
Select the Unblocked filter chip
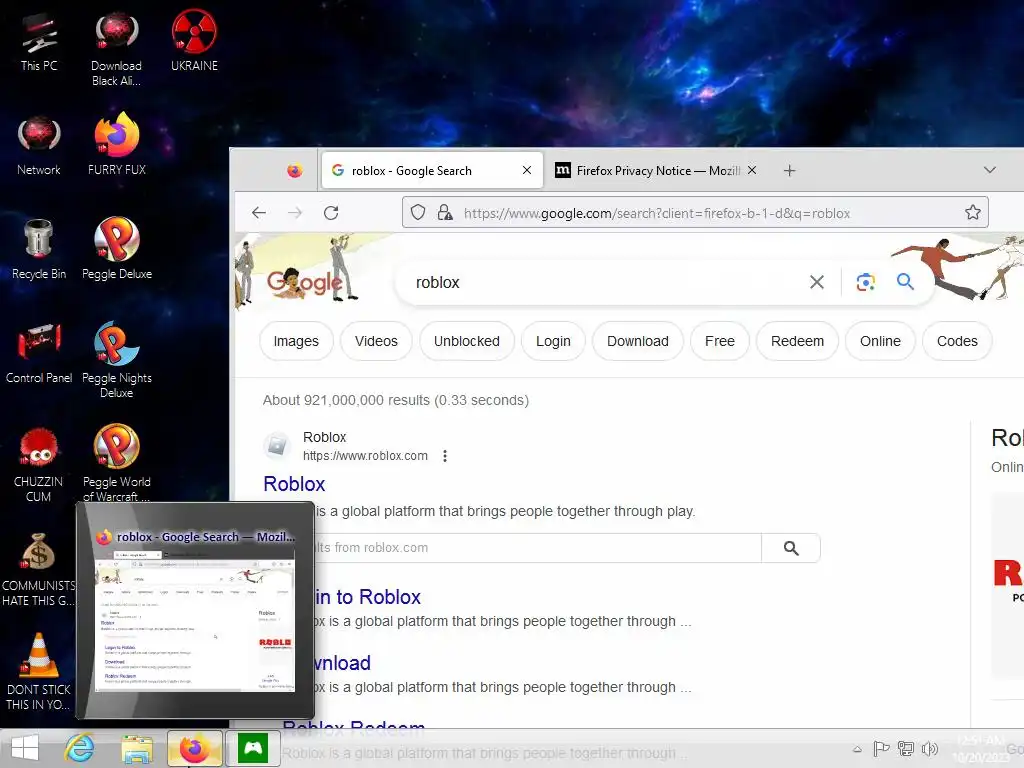pos(467,341)
